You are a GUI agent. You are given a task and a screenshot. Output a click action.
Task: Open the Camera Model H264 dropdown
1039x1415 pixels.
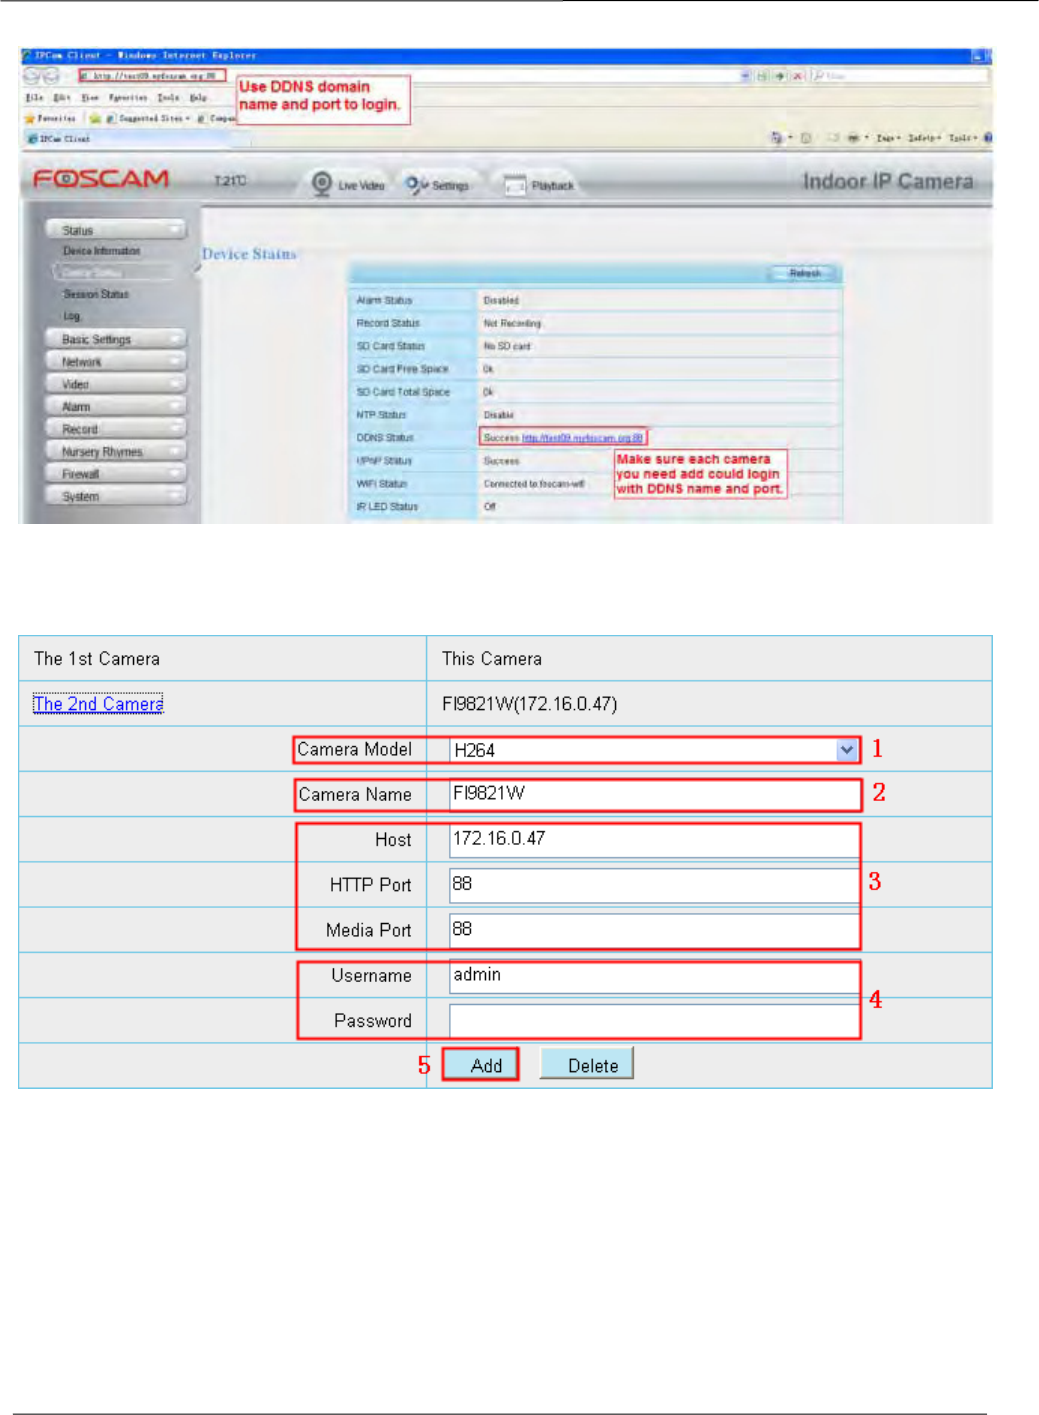pyautogui.click(x=654, y=750)
